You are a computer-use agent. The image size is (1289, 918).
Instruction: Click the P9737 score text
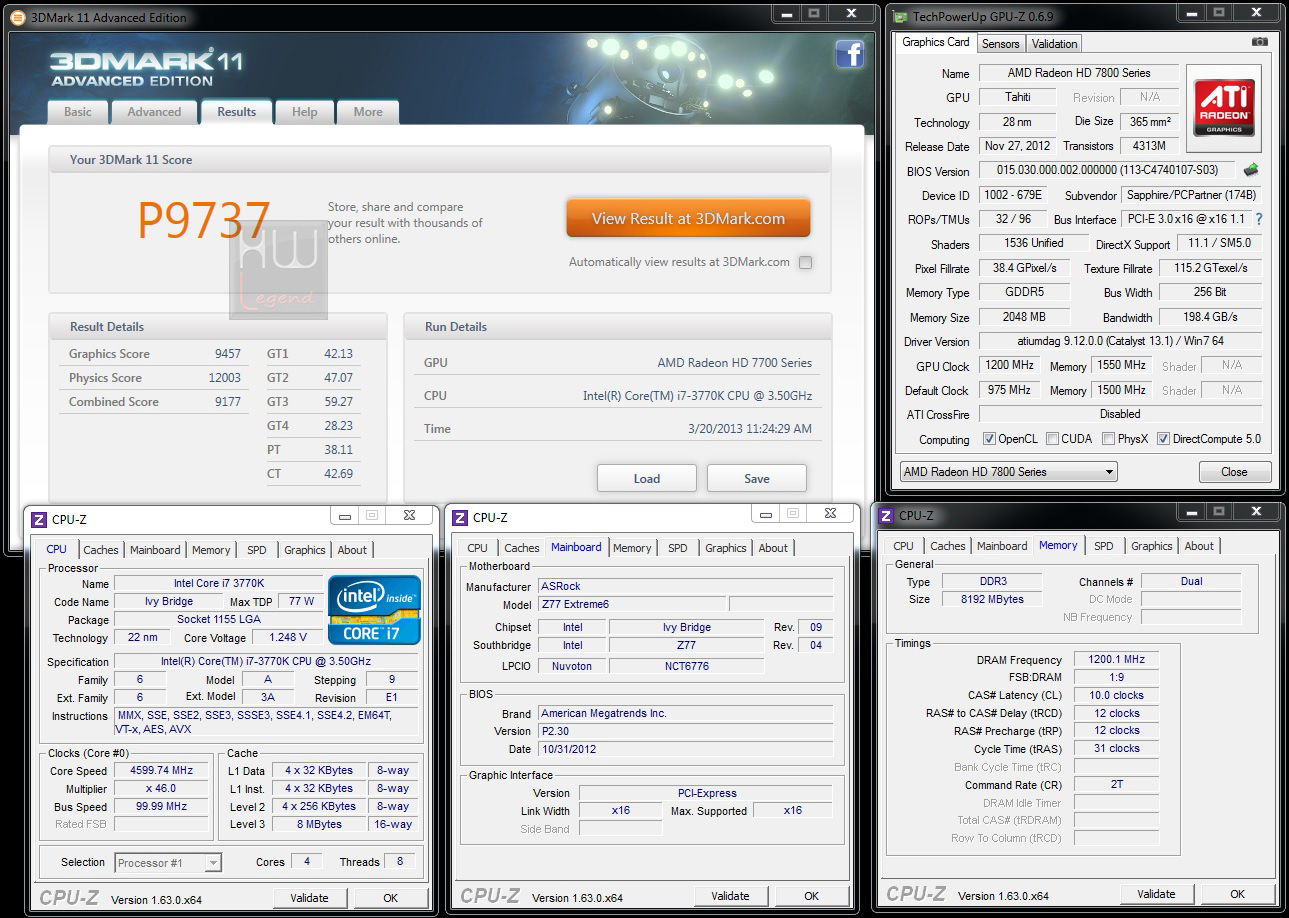[x=204, y=220]
